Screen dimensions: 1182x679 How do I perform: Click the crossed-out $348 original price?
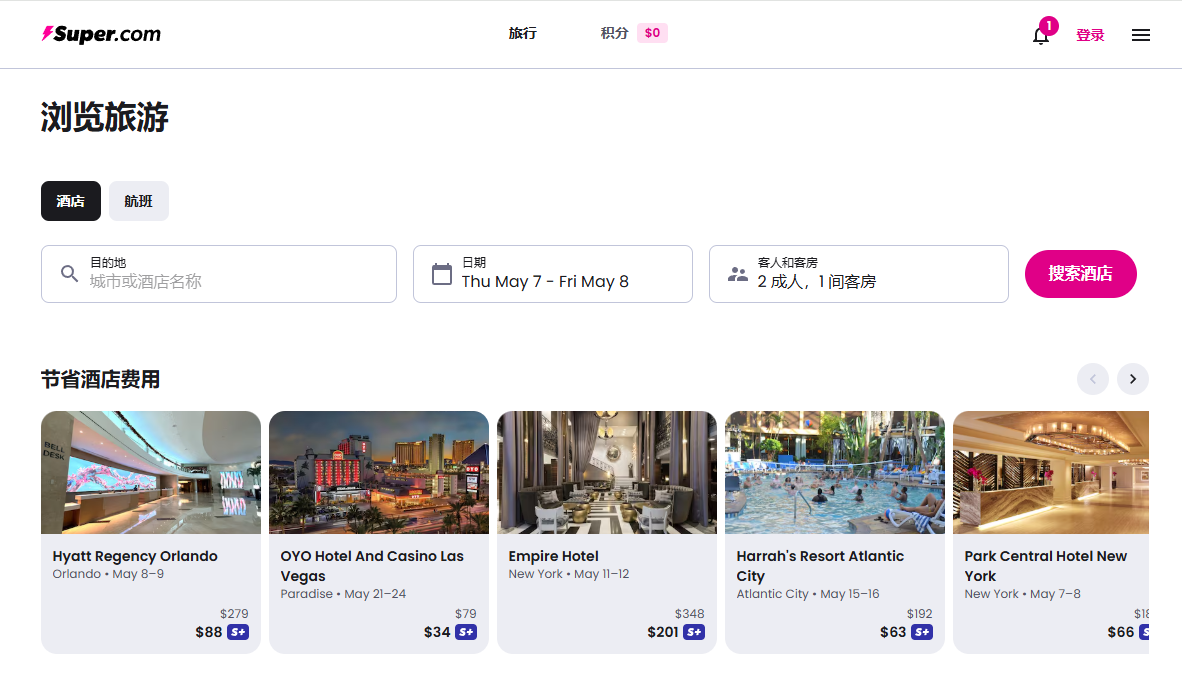(690, 614)
